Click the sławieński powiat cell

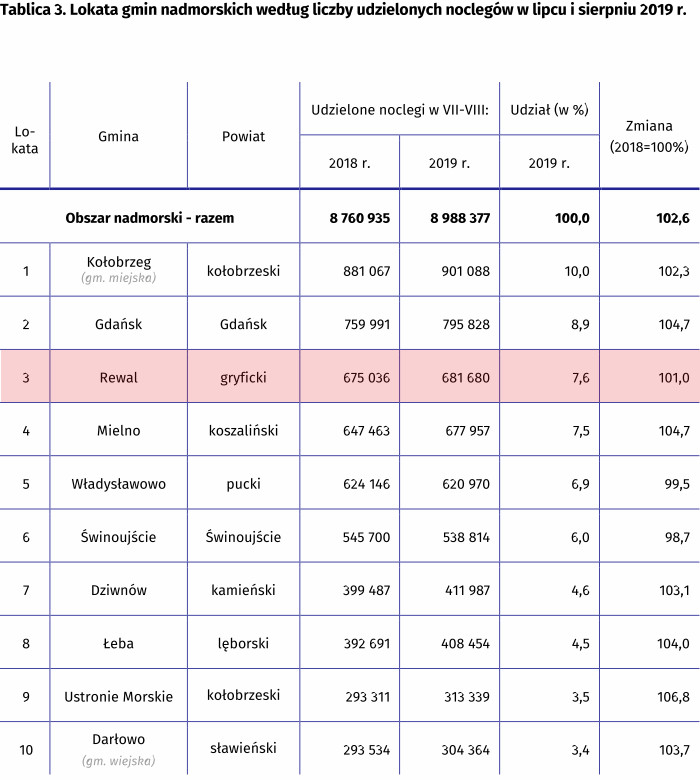pyautogui.click(x=243, y=748)
